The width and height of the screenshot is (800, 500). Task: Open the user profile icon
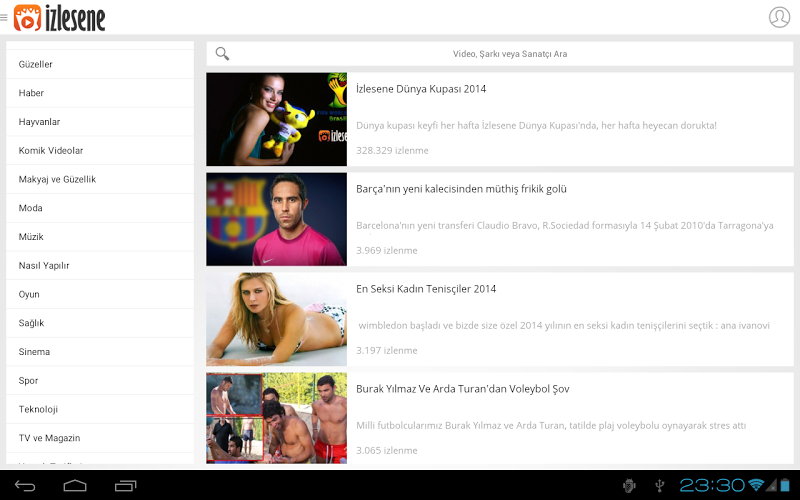[x=779, y=17]
